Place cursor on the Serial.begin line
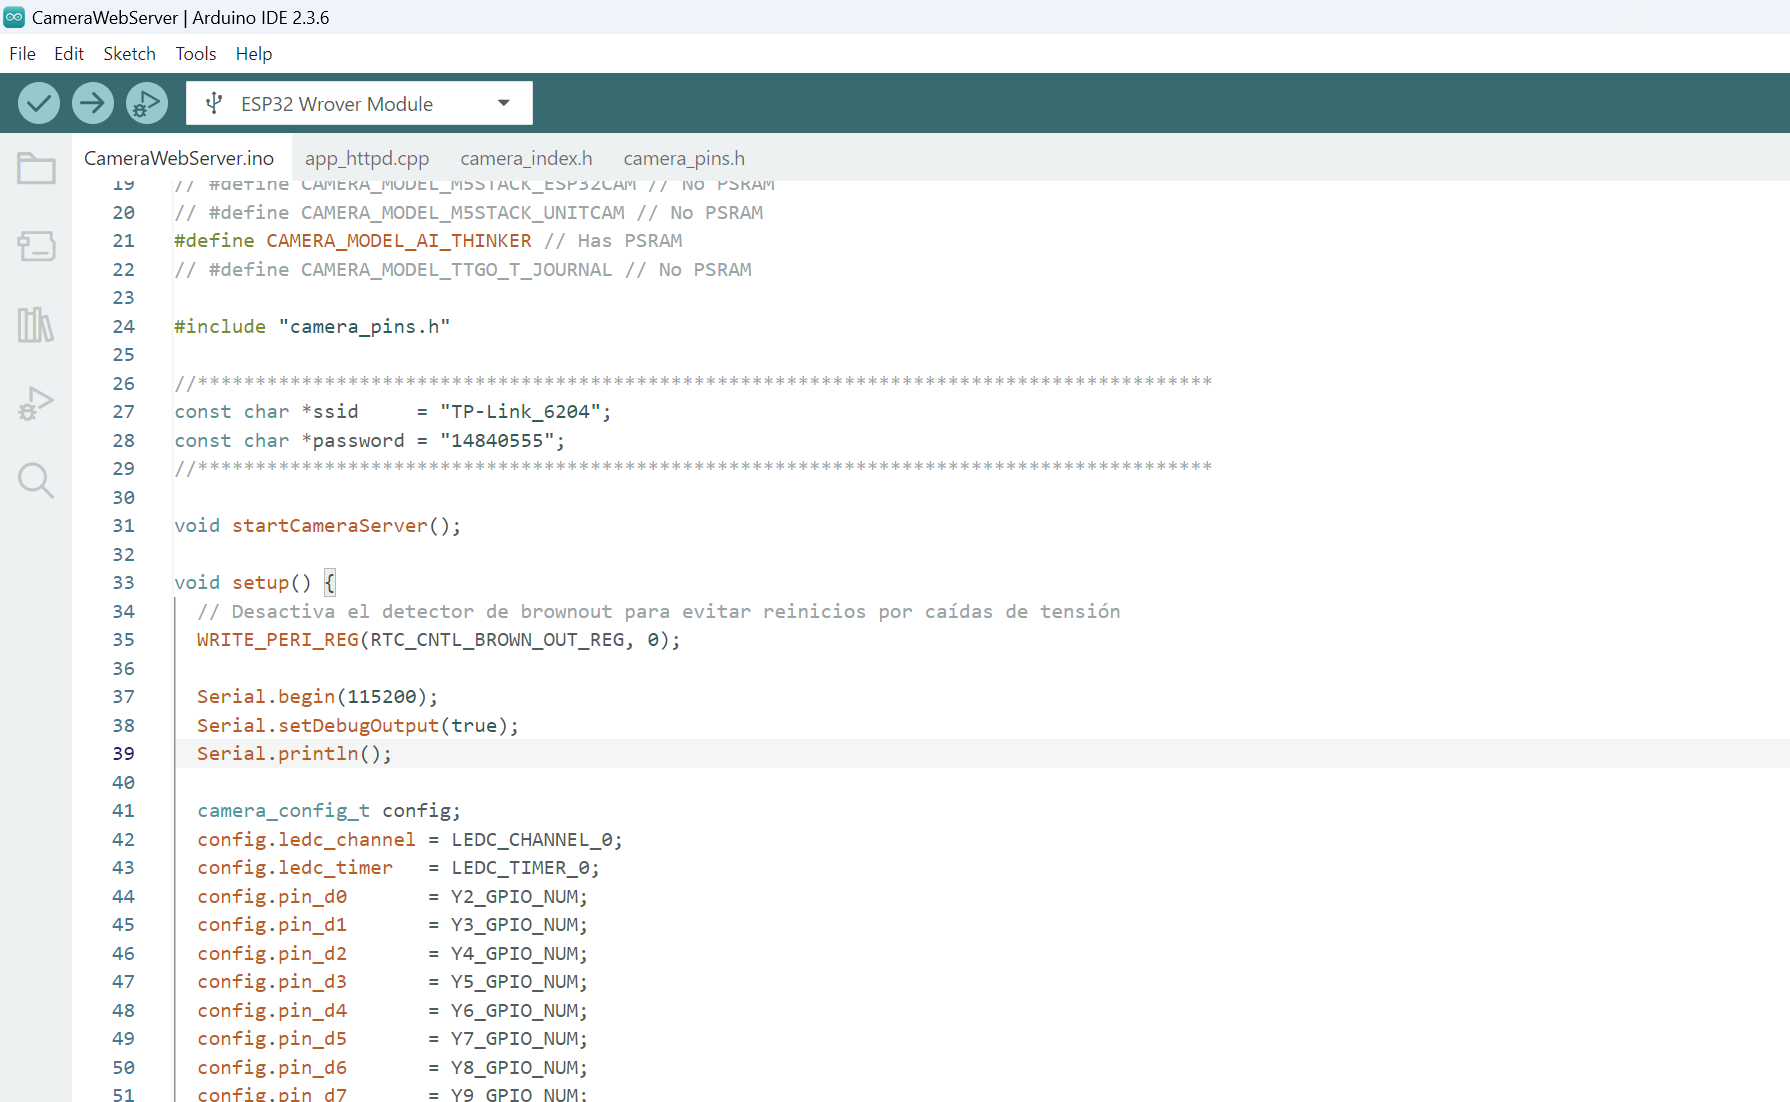1790x1102 pixels. coord(316,696)
